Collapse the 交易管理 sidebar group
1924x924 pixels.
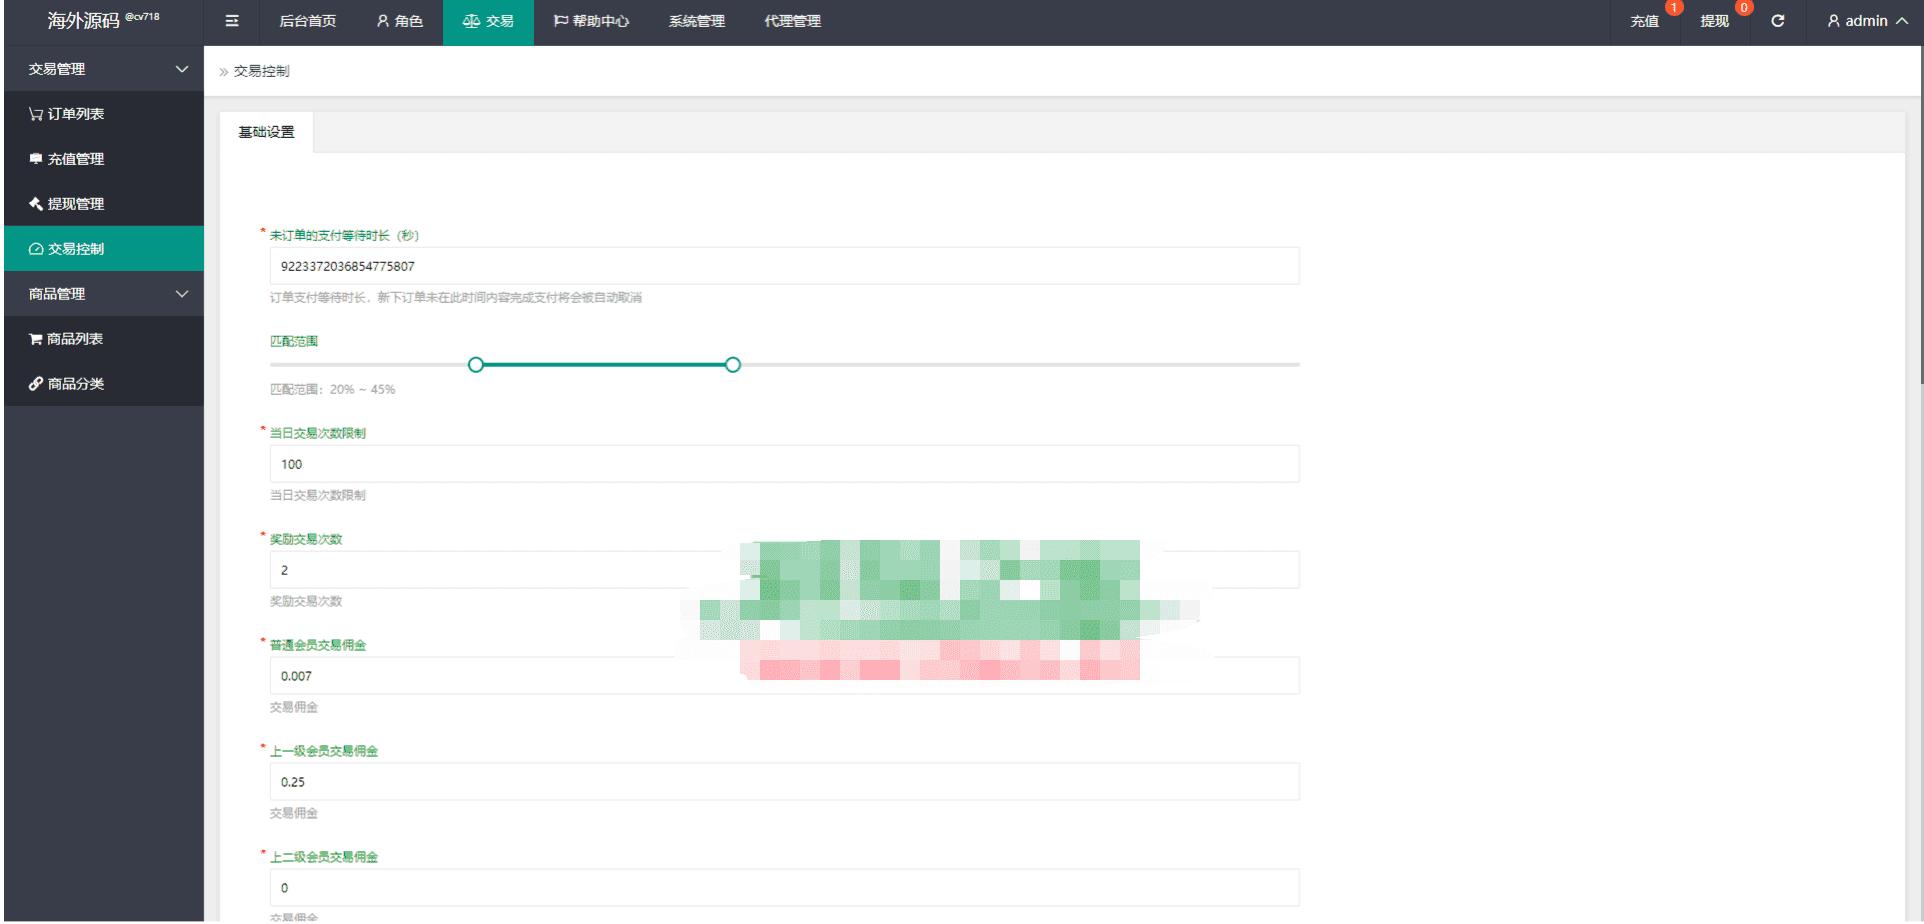pos(104,69)
